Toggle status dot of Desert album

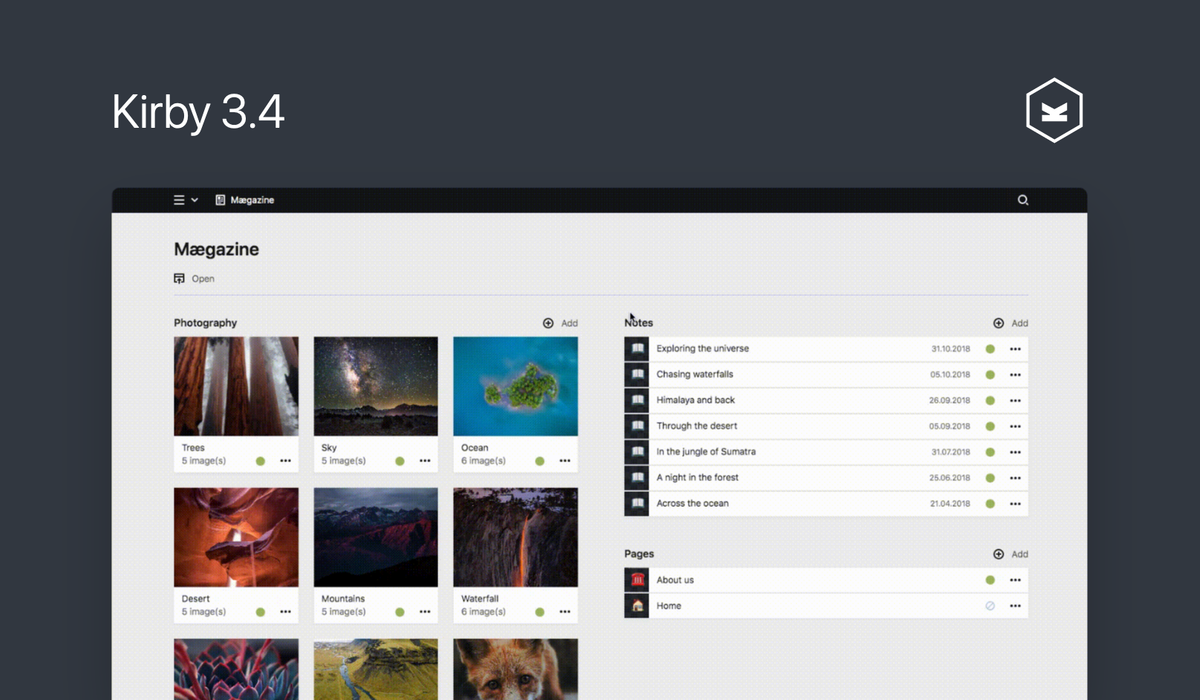pyautogui.click(x=260, y=612)
